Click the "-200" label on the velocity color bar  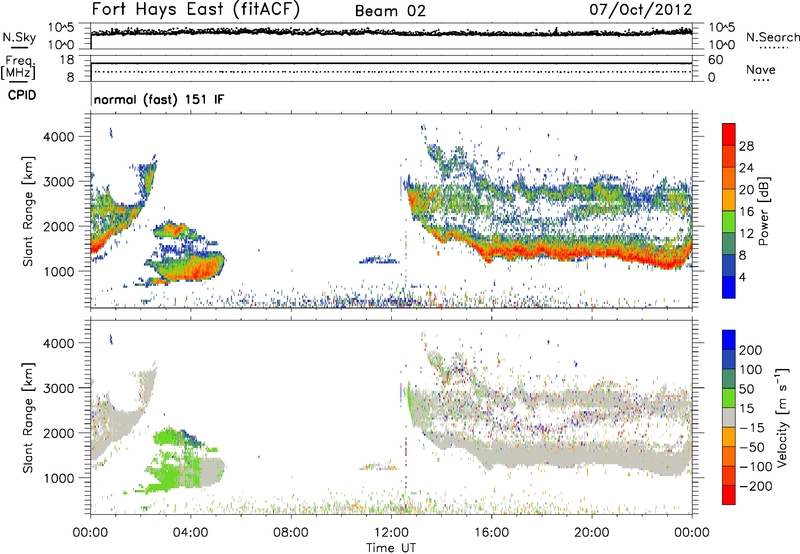(755, 486)
